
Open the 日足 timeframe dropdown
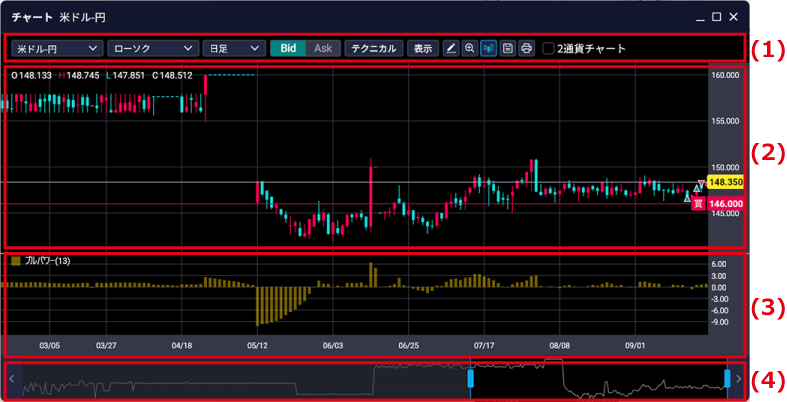tap(234, 48)
